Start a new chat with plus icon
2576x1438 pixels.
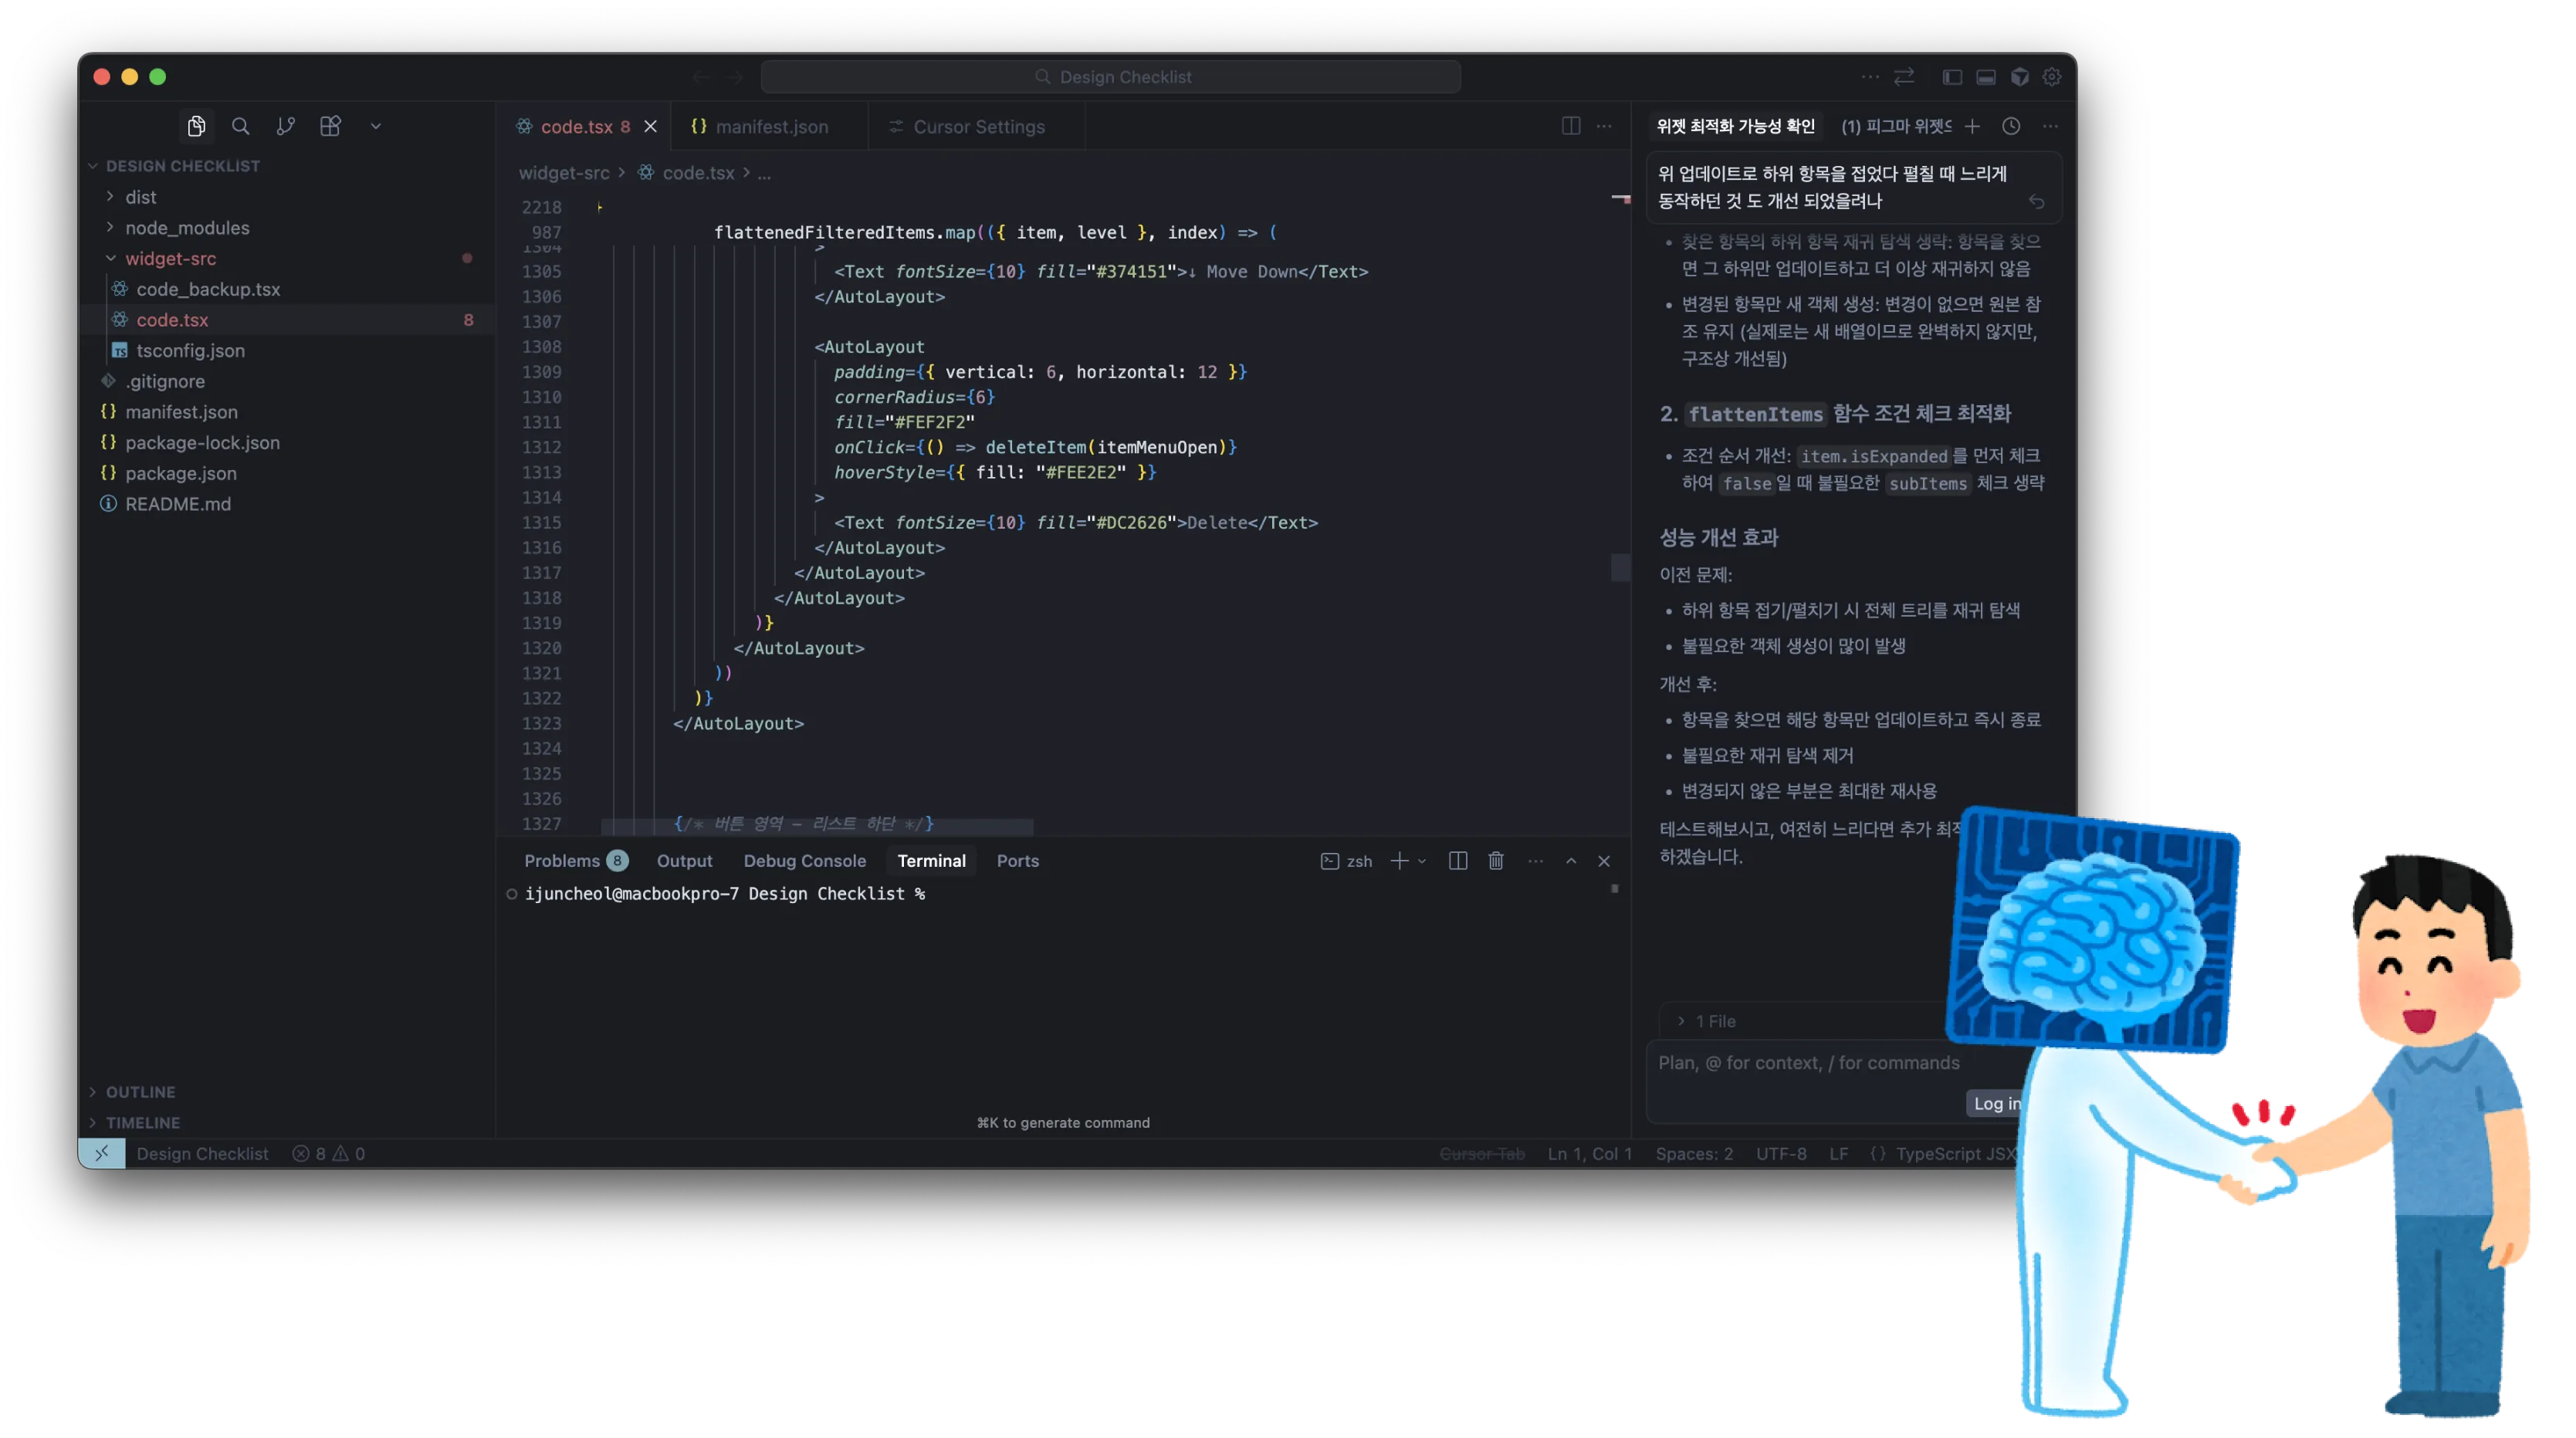pos(1972,126)
